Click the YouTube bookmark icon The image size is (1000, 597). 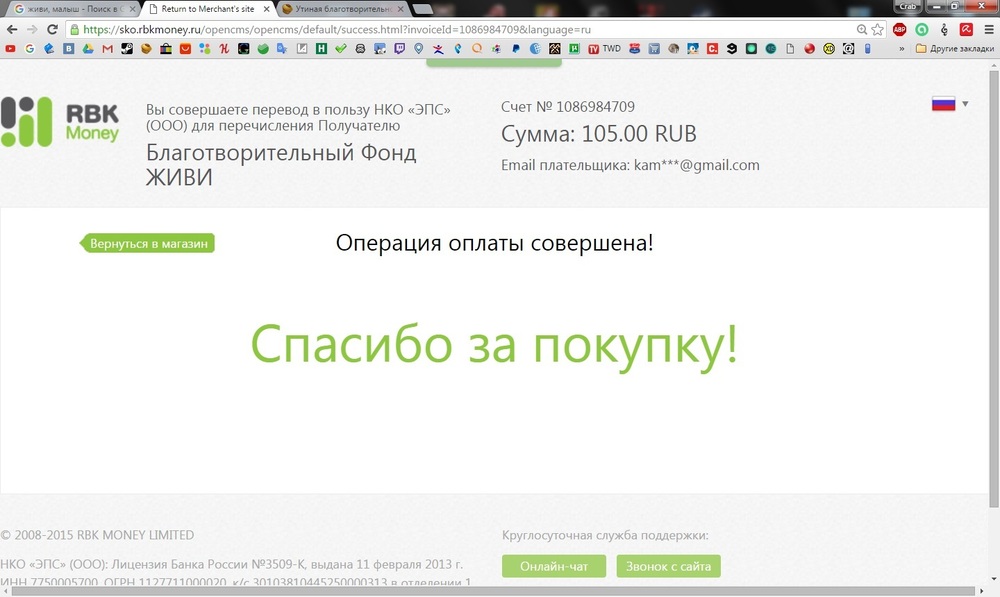pos(10,48)
